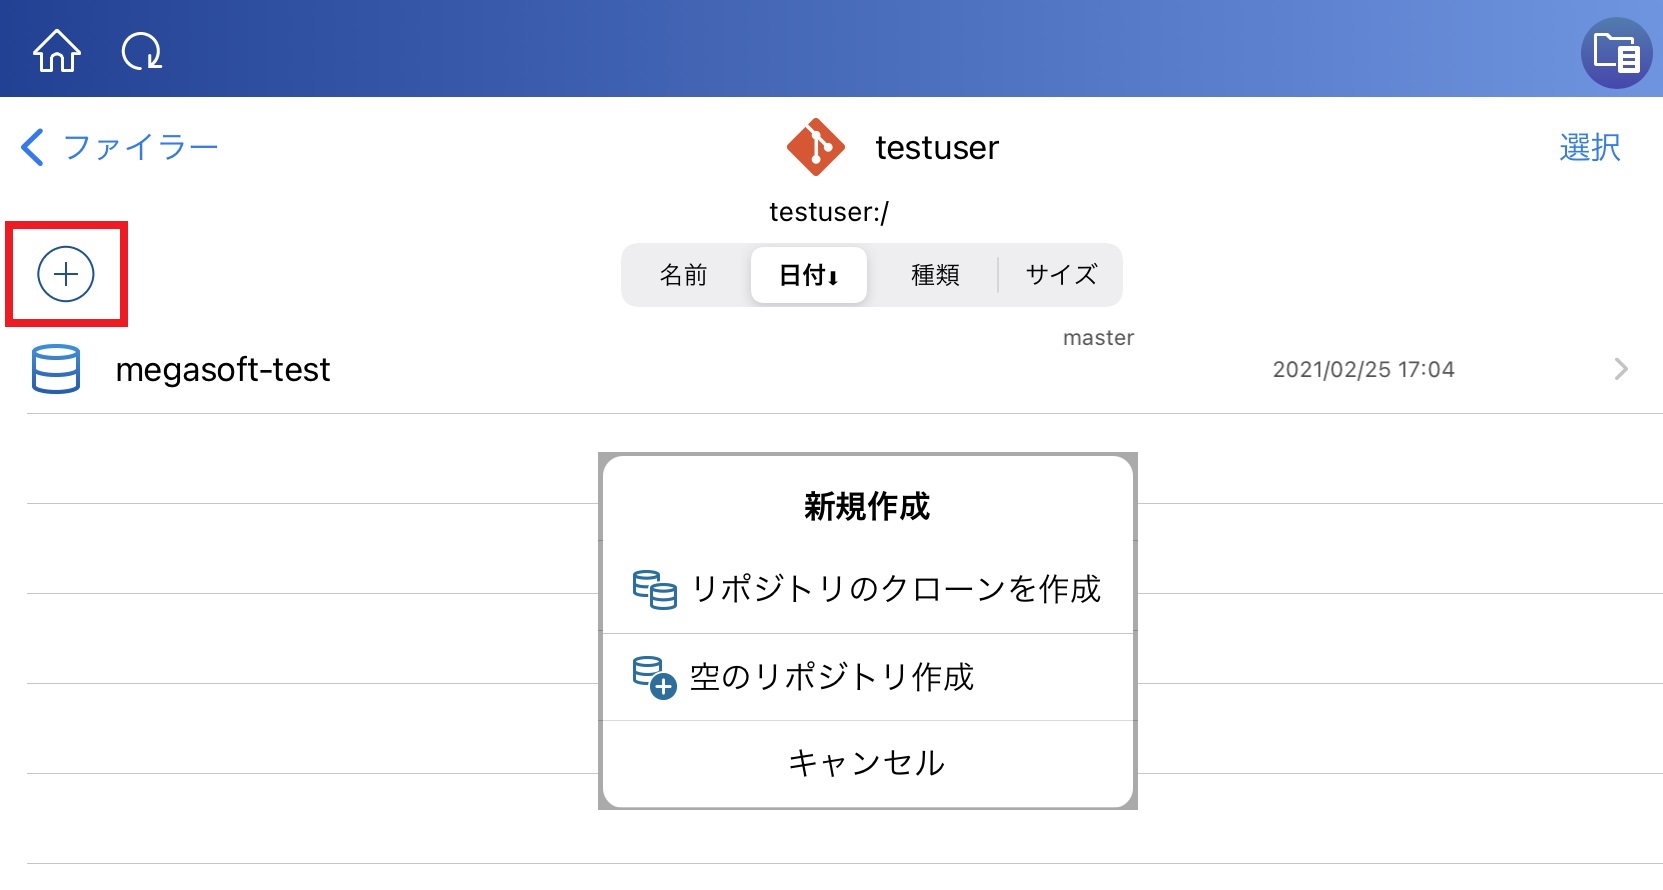1663x890 pixels.
Task: Tap the 選択 link at top right
Action: 1590,146
